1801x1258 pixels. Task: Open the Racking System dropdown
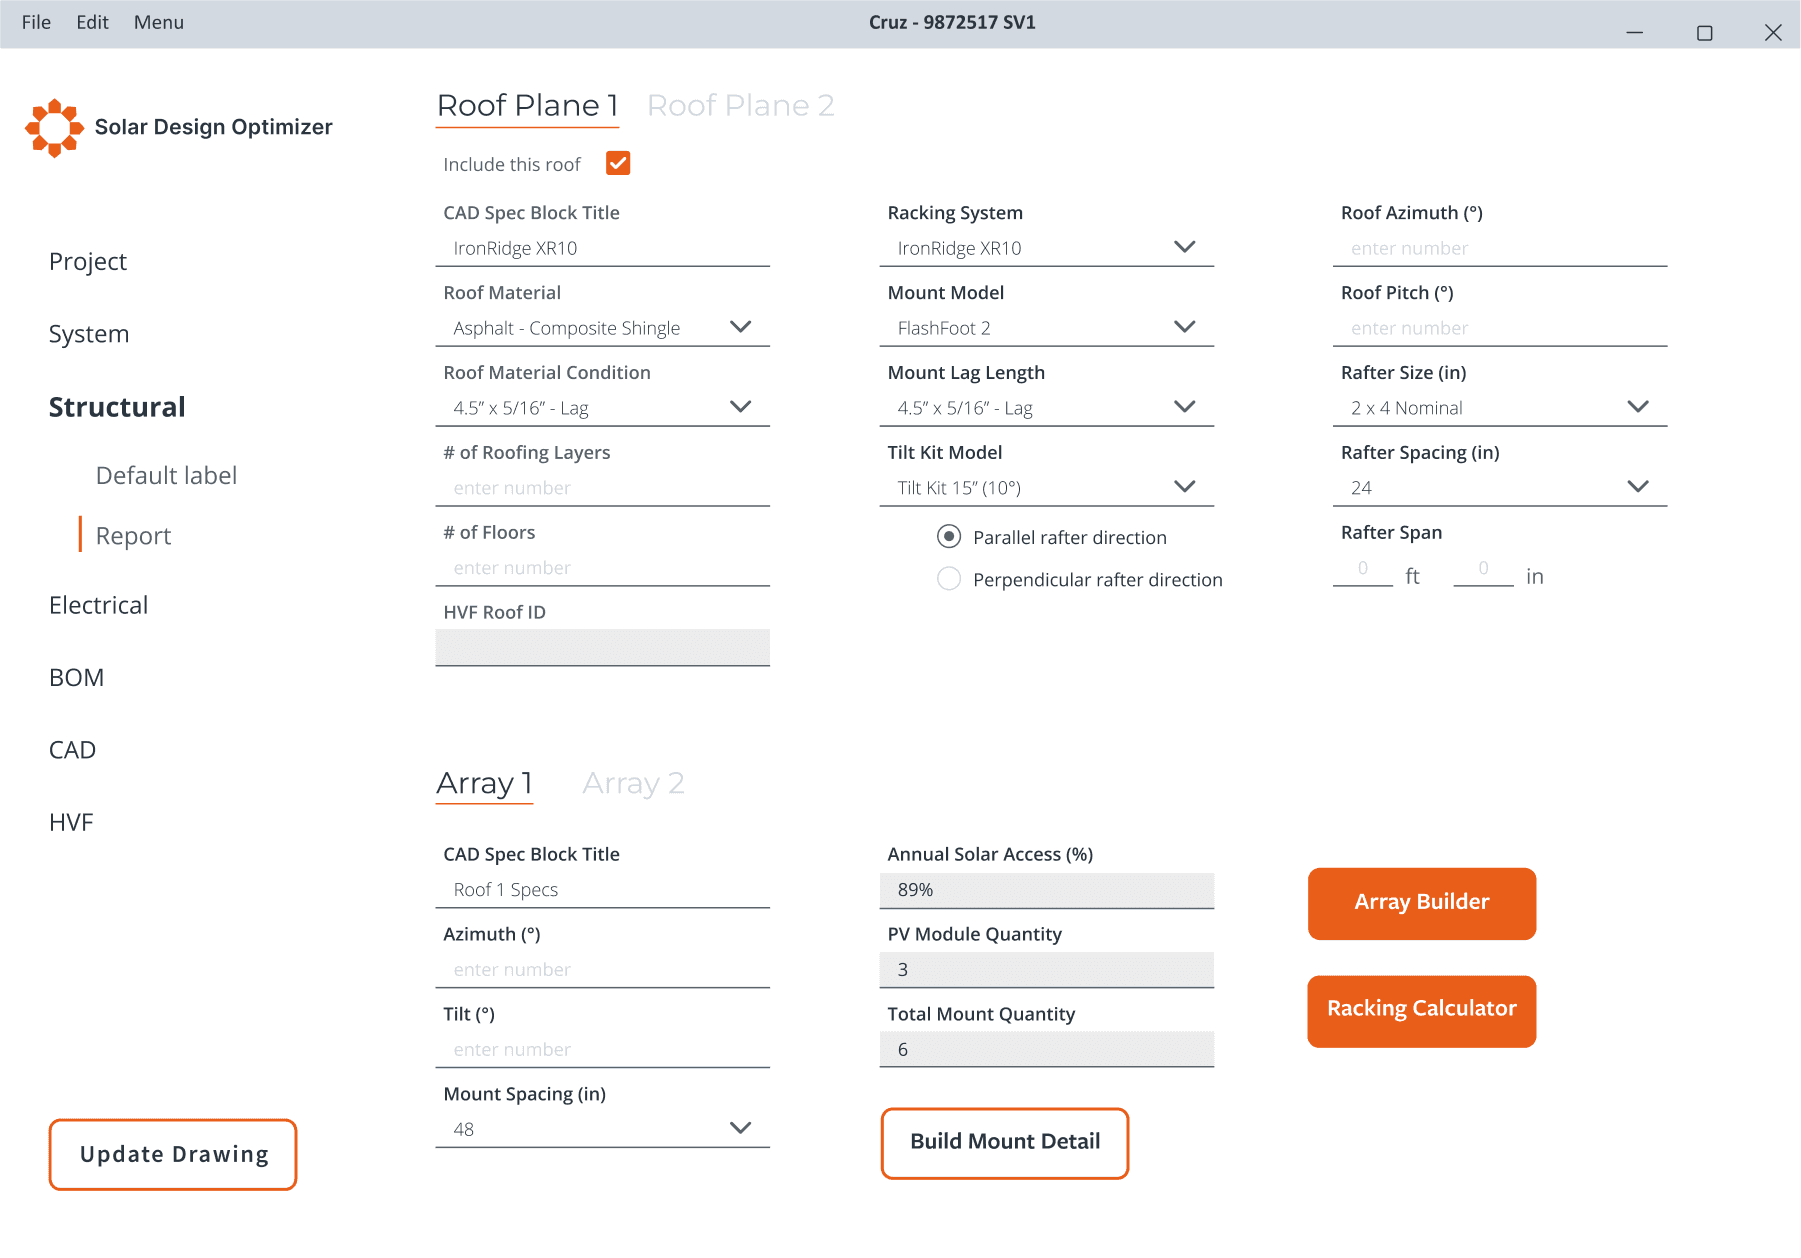coord(1046,248)
